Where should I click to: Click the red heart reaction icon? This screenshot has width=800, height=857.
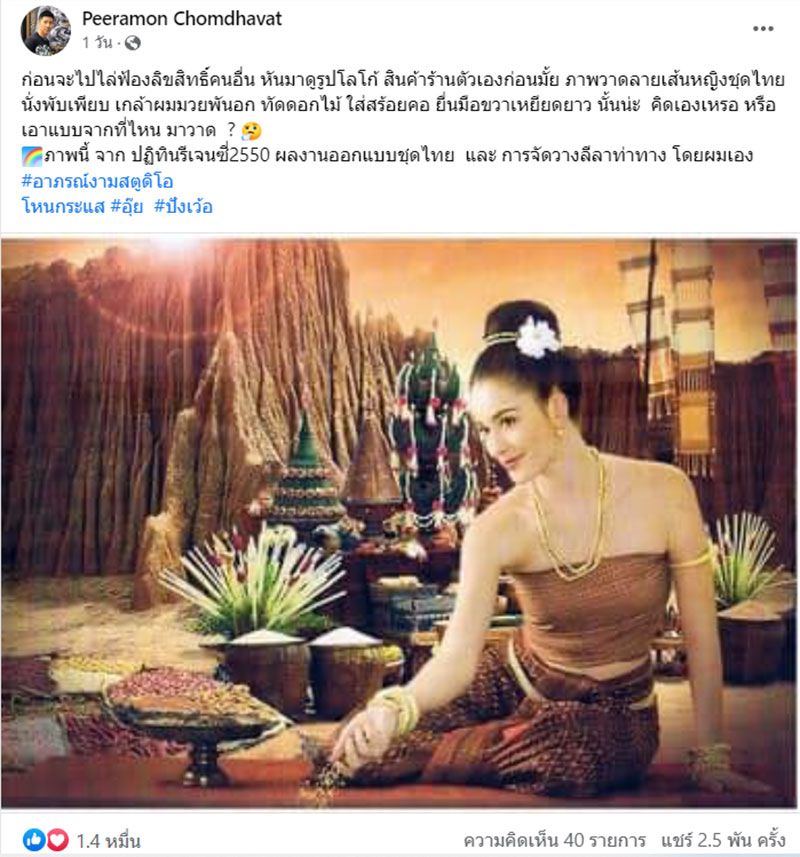tap(57, 839)
